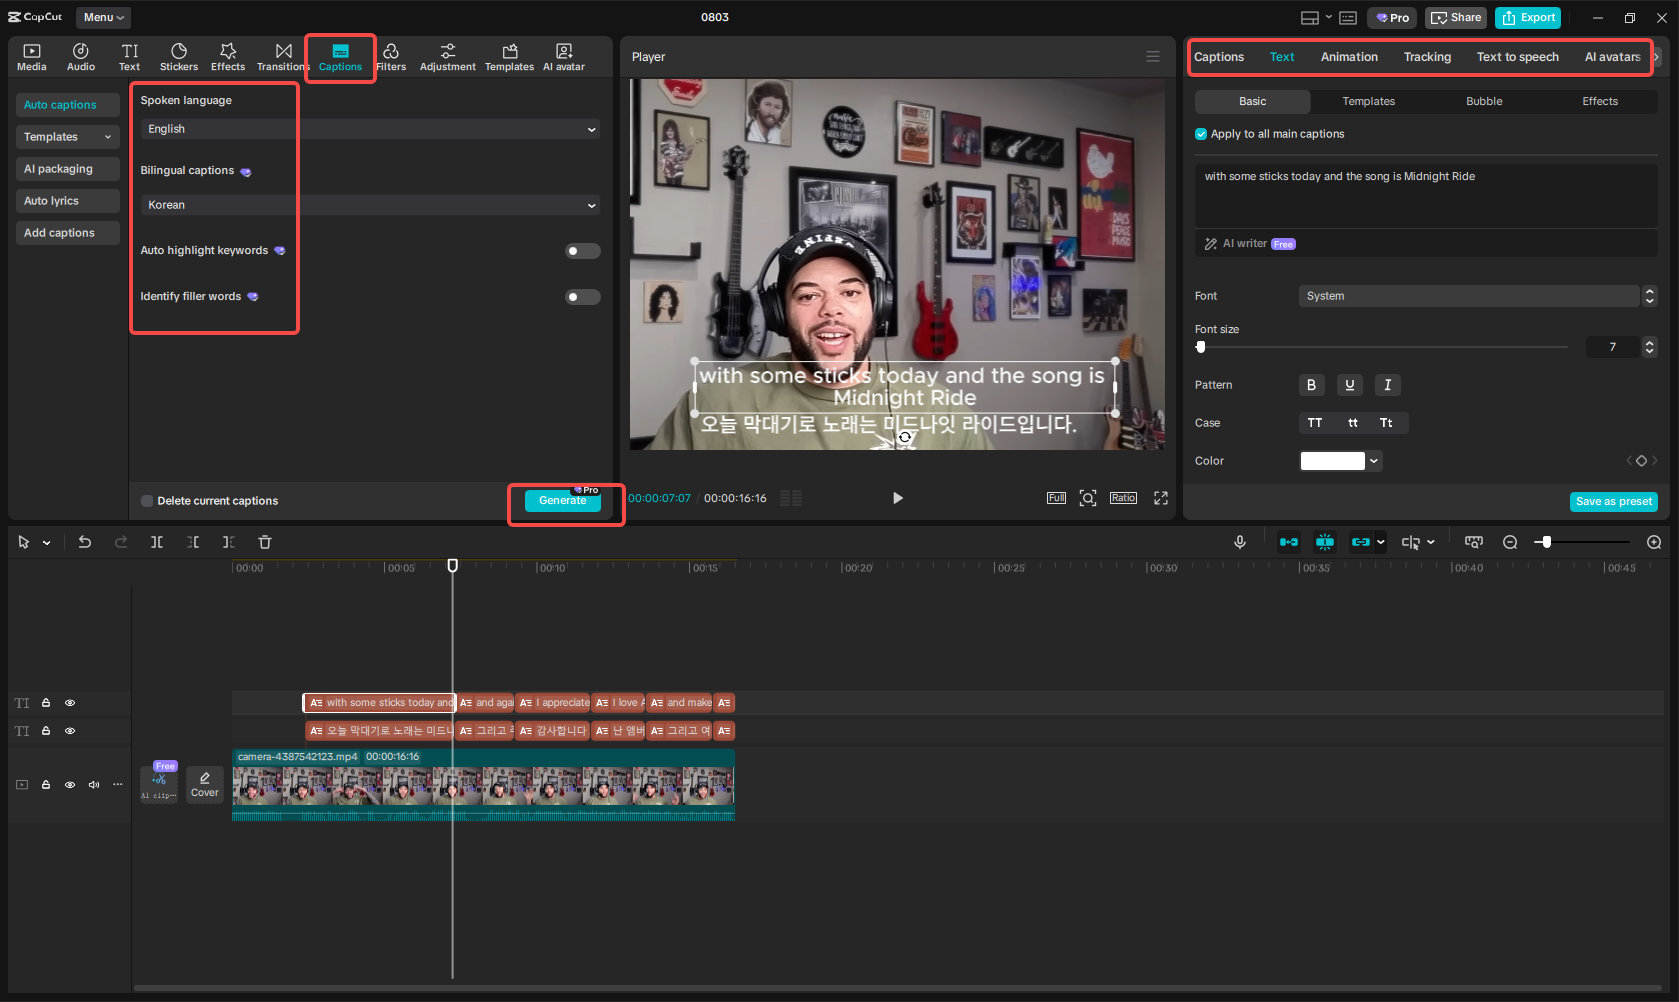Open the Spoken language English dropdown
This screenshot has height=1002, width=1679.
pyautogui.click(x=591, y=128)
